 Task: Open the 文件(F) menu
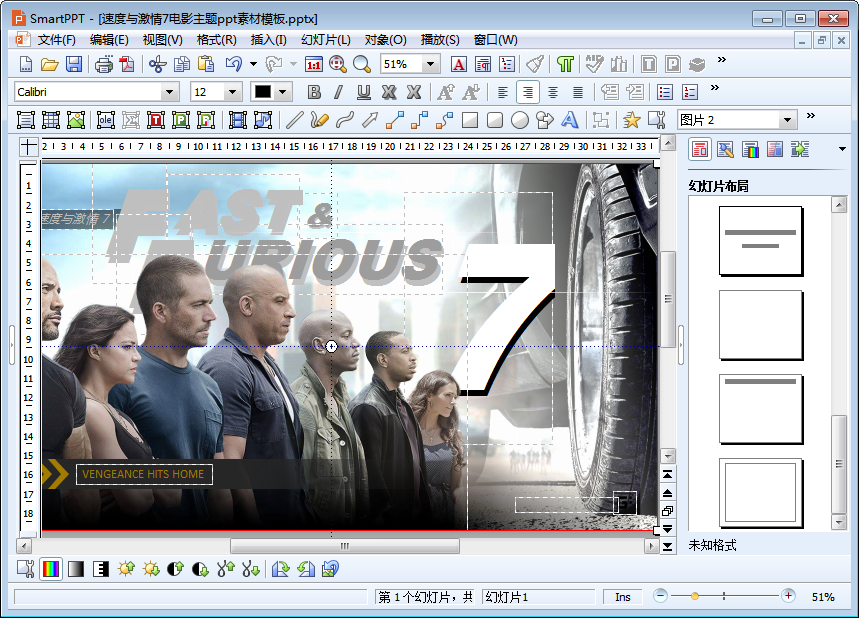click(56, 40)
